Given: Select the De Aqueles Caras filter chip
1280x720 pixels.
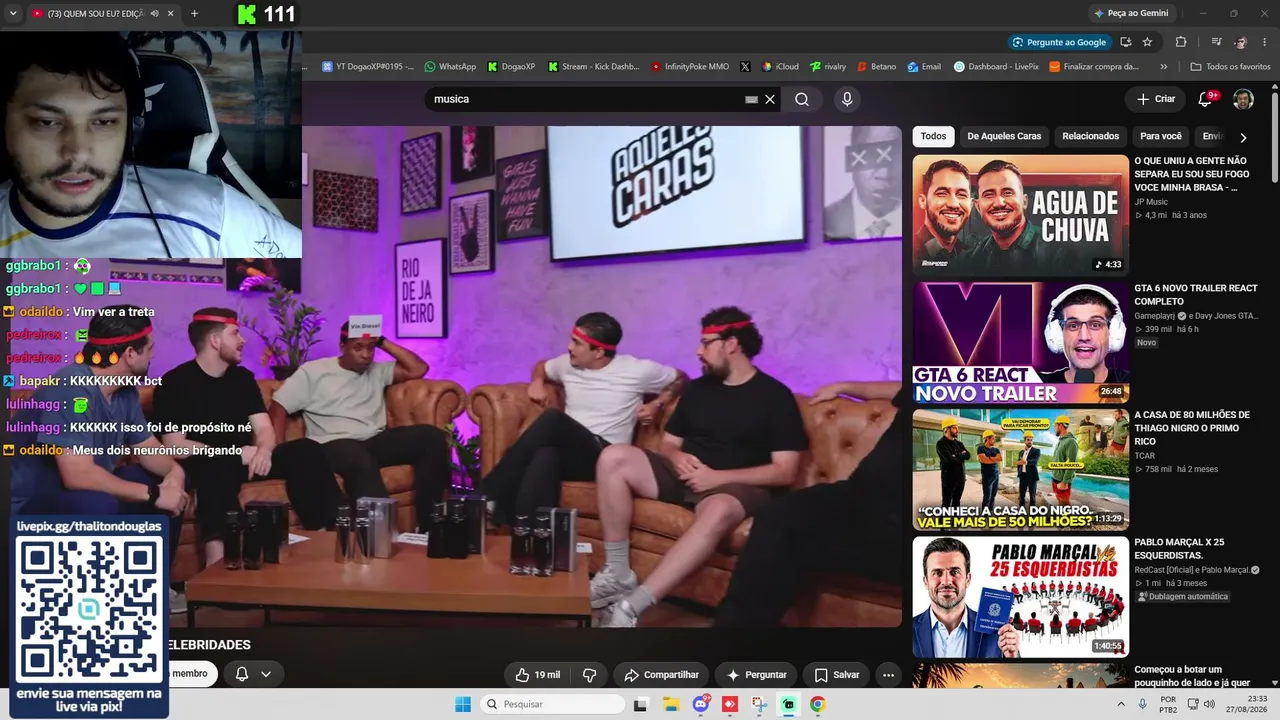Looking at the screenshot, I should coord(1004,136).
